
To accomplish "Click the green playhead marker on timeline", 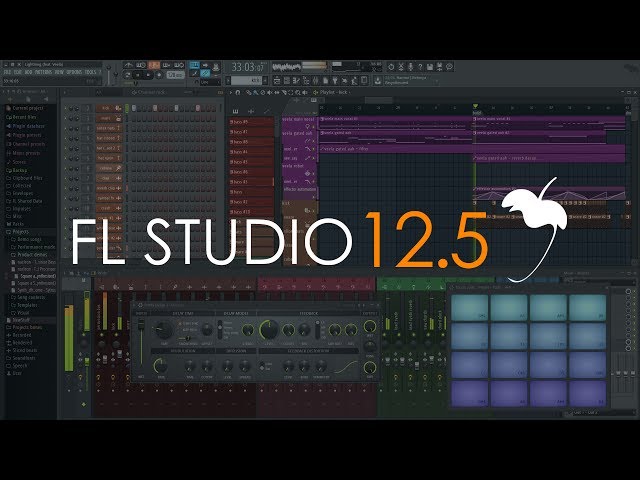I will pos(475,107).
